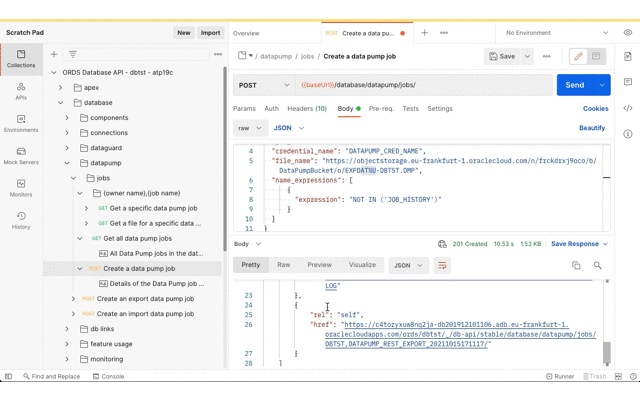
Task: Click the plus icon to add new collection
Action: click(x=54, y=54)
